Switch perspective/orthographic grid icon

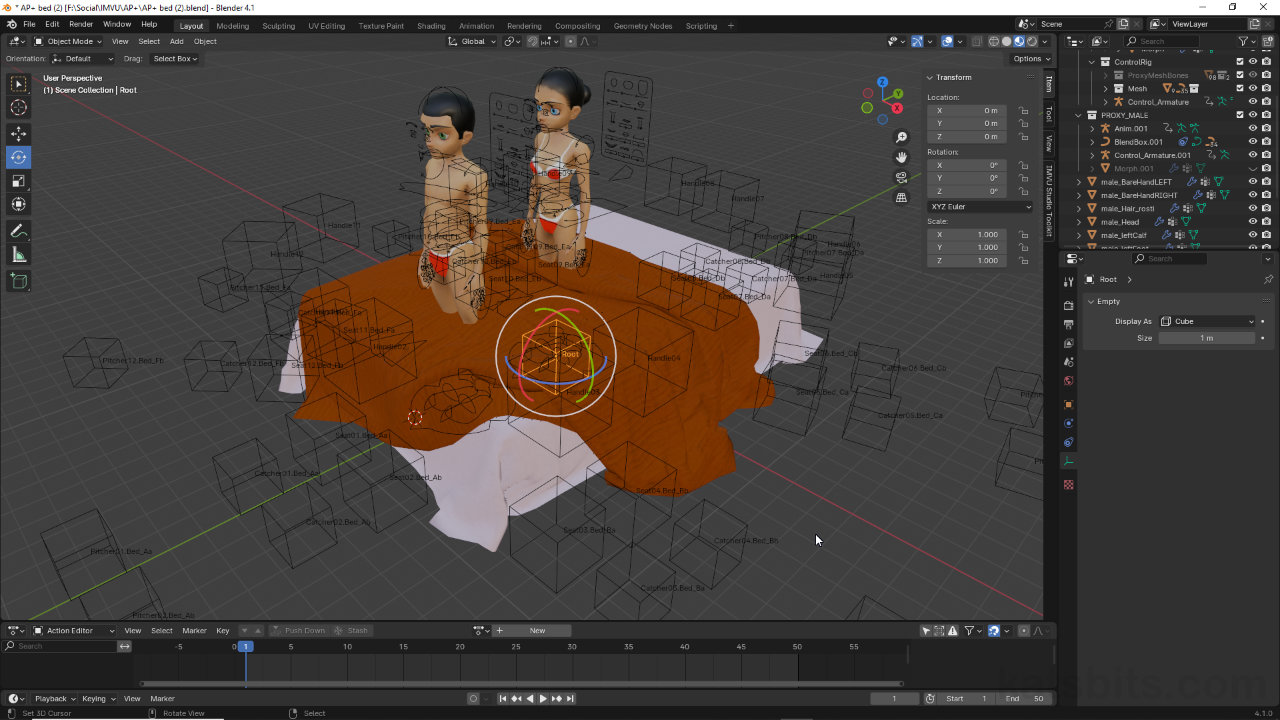(901, 198)
